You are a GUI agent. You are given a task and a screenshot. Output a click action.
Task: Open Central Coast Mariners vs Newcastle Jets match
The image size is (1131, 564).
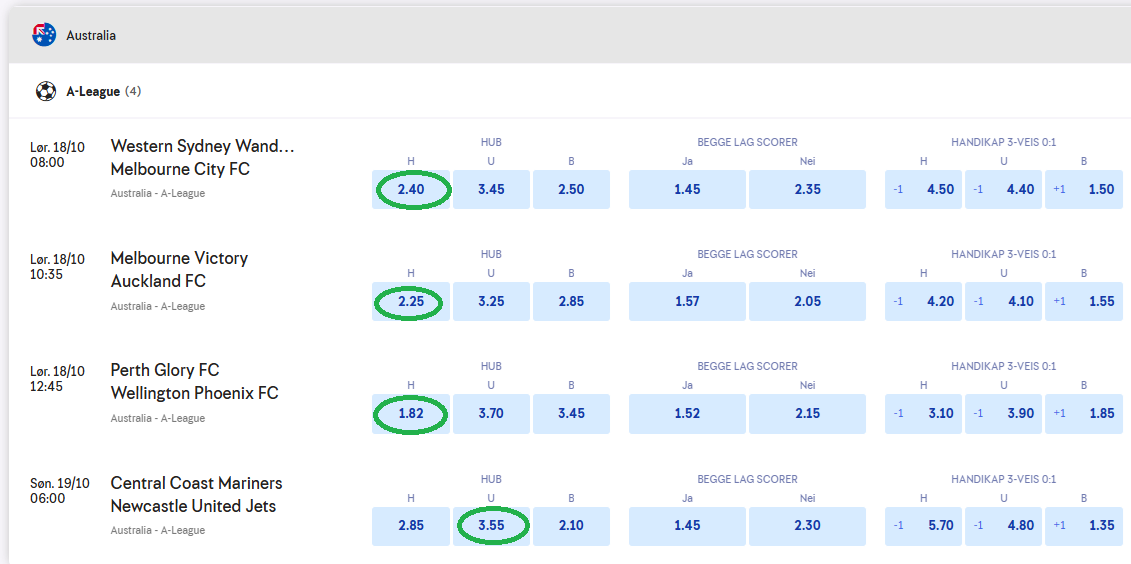pyautogui.click(x=196, y=494)
